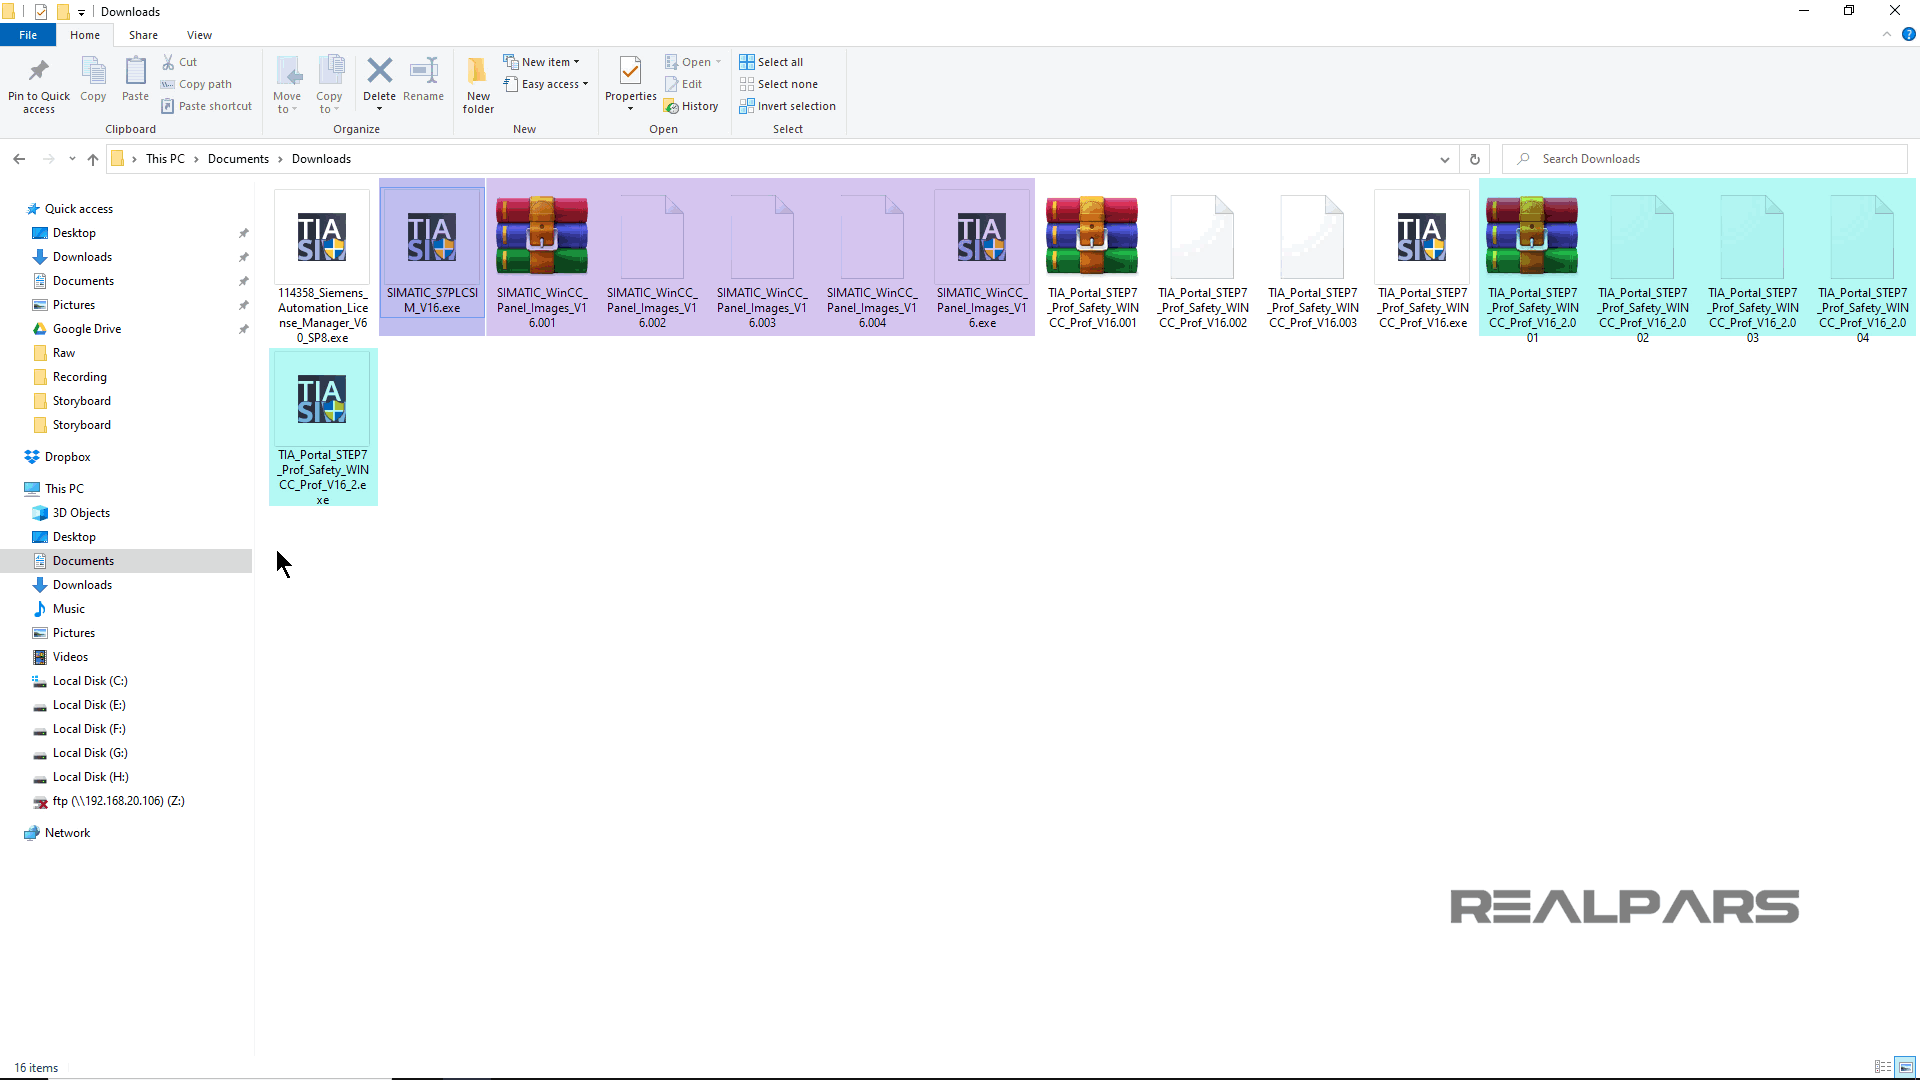Click the Edit ribbon command

point(683,84)
